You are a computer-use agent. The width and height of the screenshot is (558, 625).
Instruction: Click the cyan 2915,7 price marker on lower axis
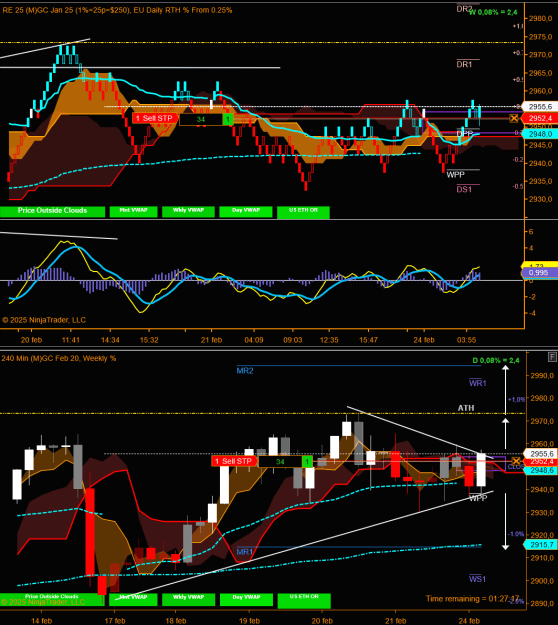pyautogui.click(x=540, y=544)
